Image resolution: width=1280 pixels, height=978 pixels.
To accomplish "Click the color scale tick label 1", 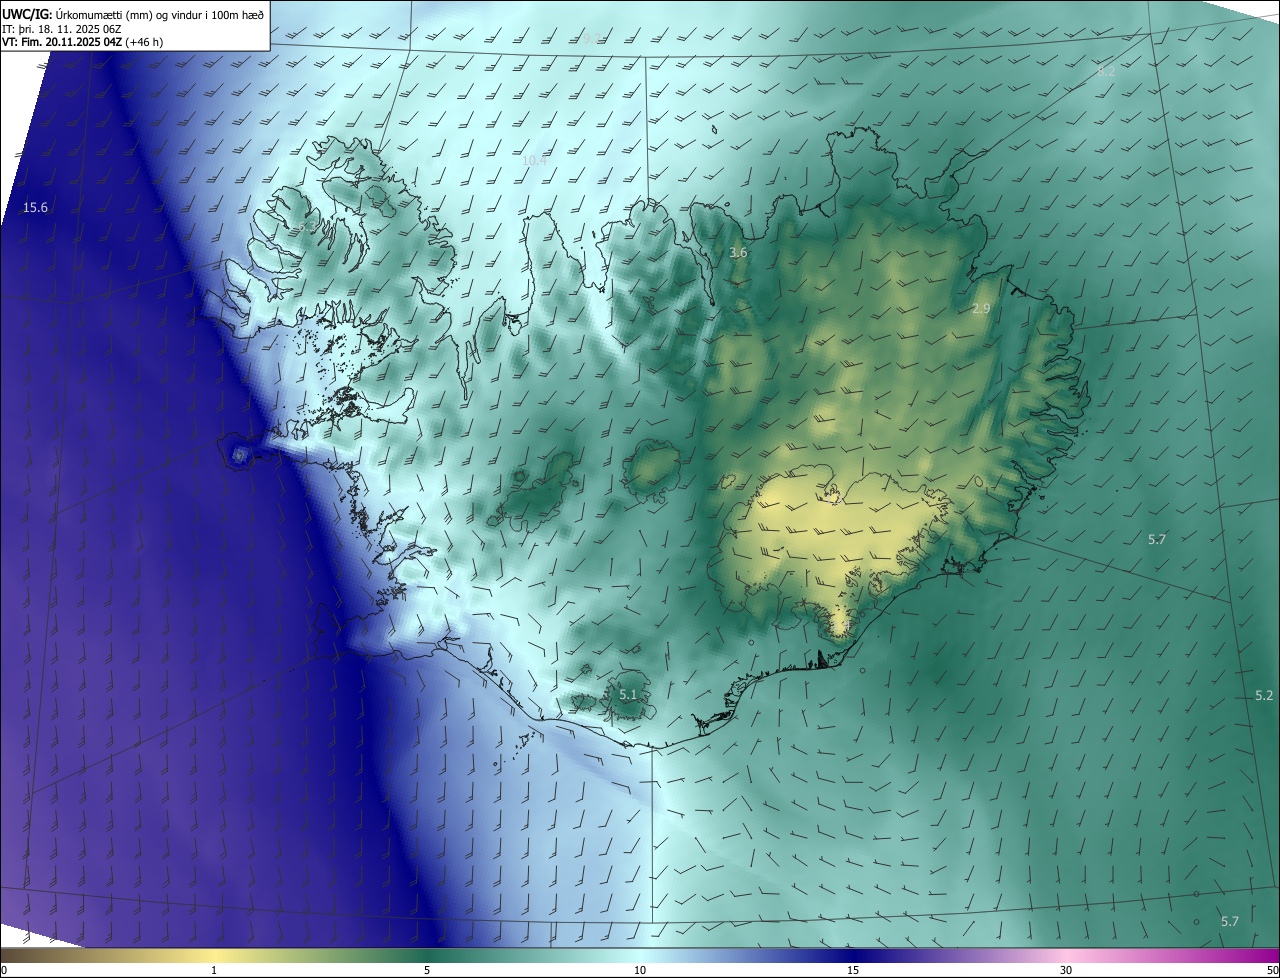I will (x=214, y=971).
